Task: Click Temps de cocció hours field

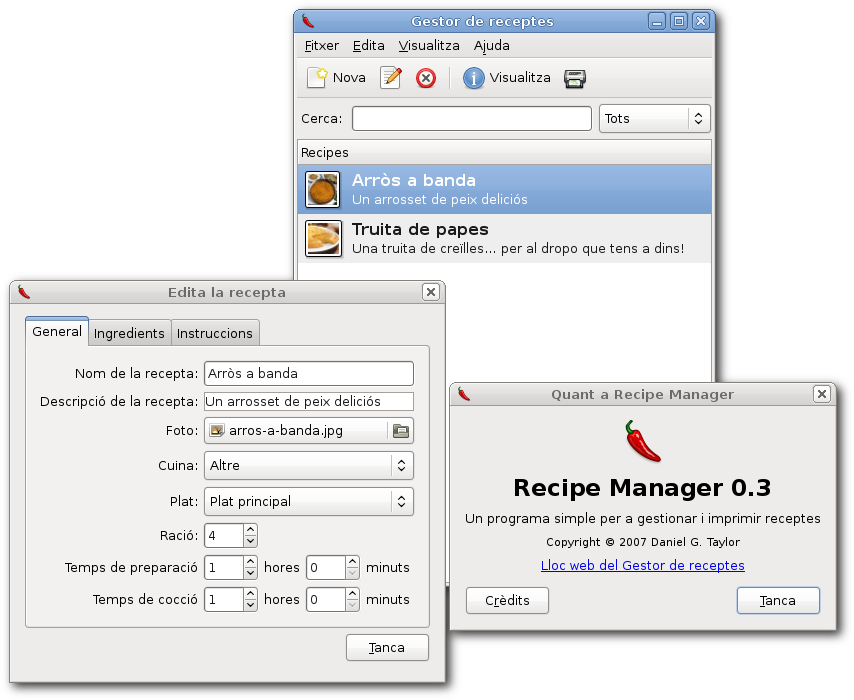Action: [223, 599]
